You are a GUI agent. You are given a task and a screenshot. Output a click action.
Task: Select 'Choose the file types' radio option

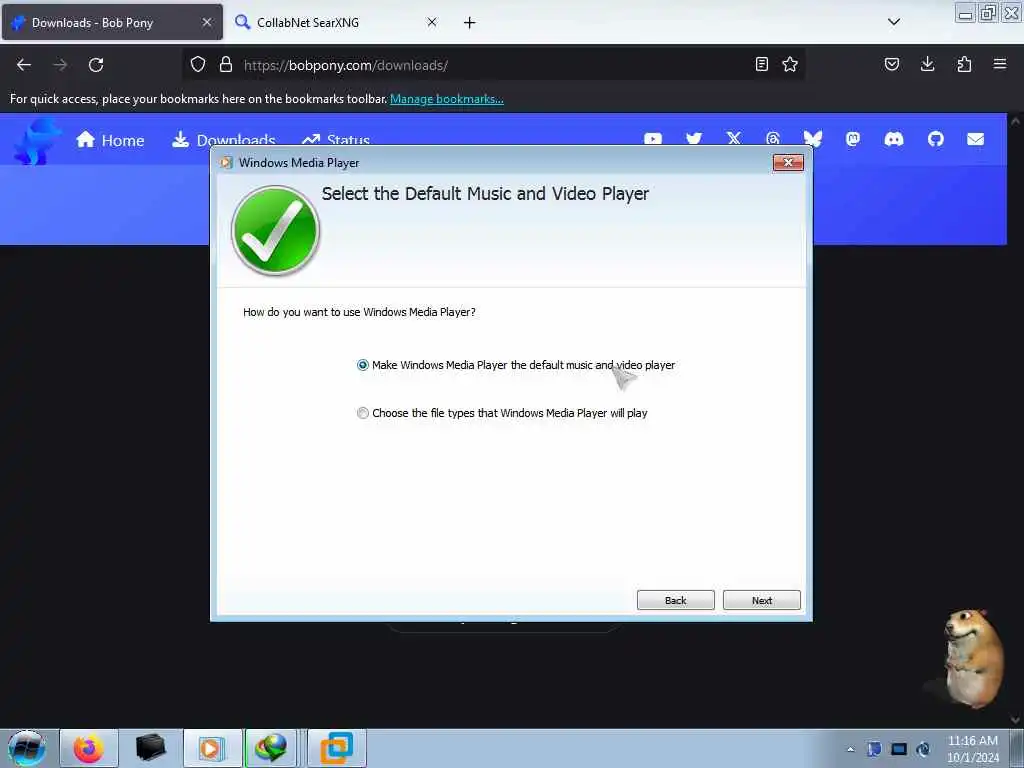[x=362, y=413]
